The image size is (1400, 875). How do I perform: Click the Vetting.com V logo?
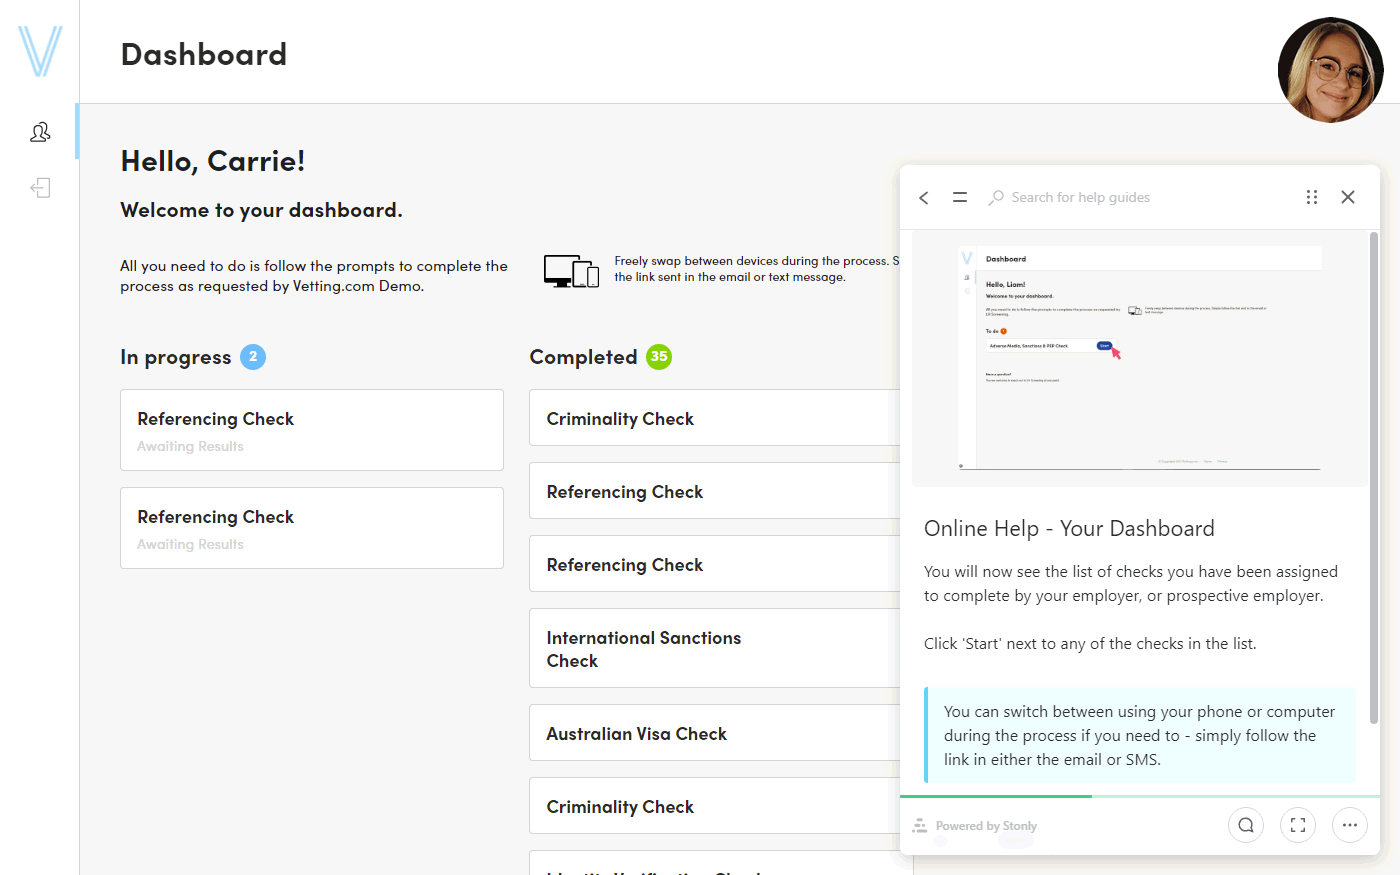40,51
